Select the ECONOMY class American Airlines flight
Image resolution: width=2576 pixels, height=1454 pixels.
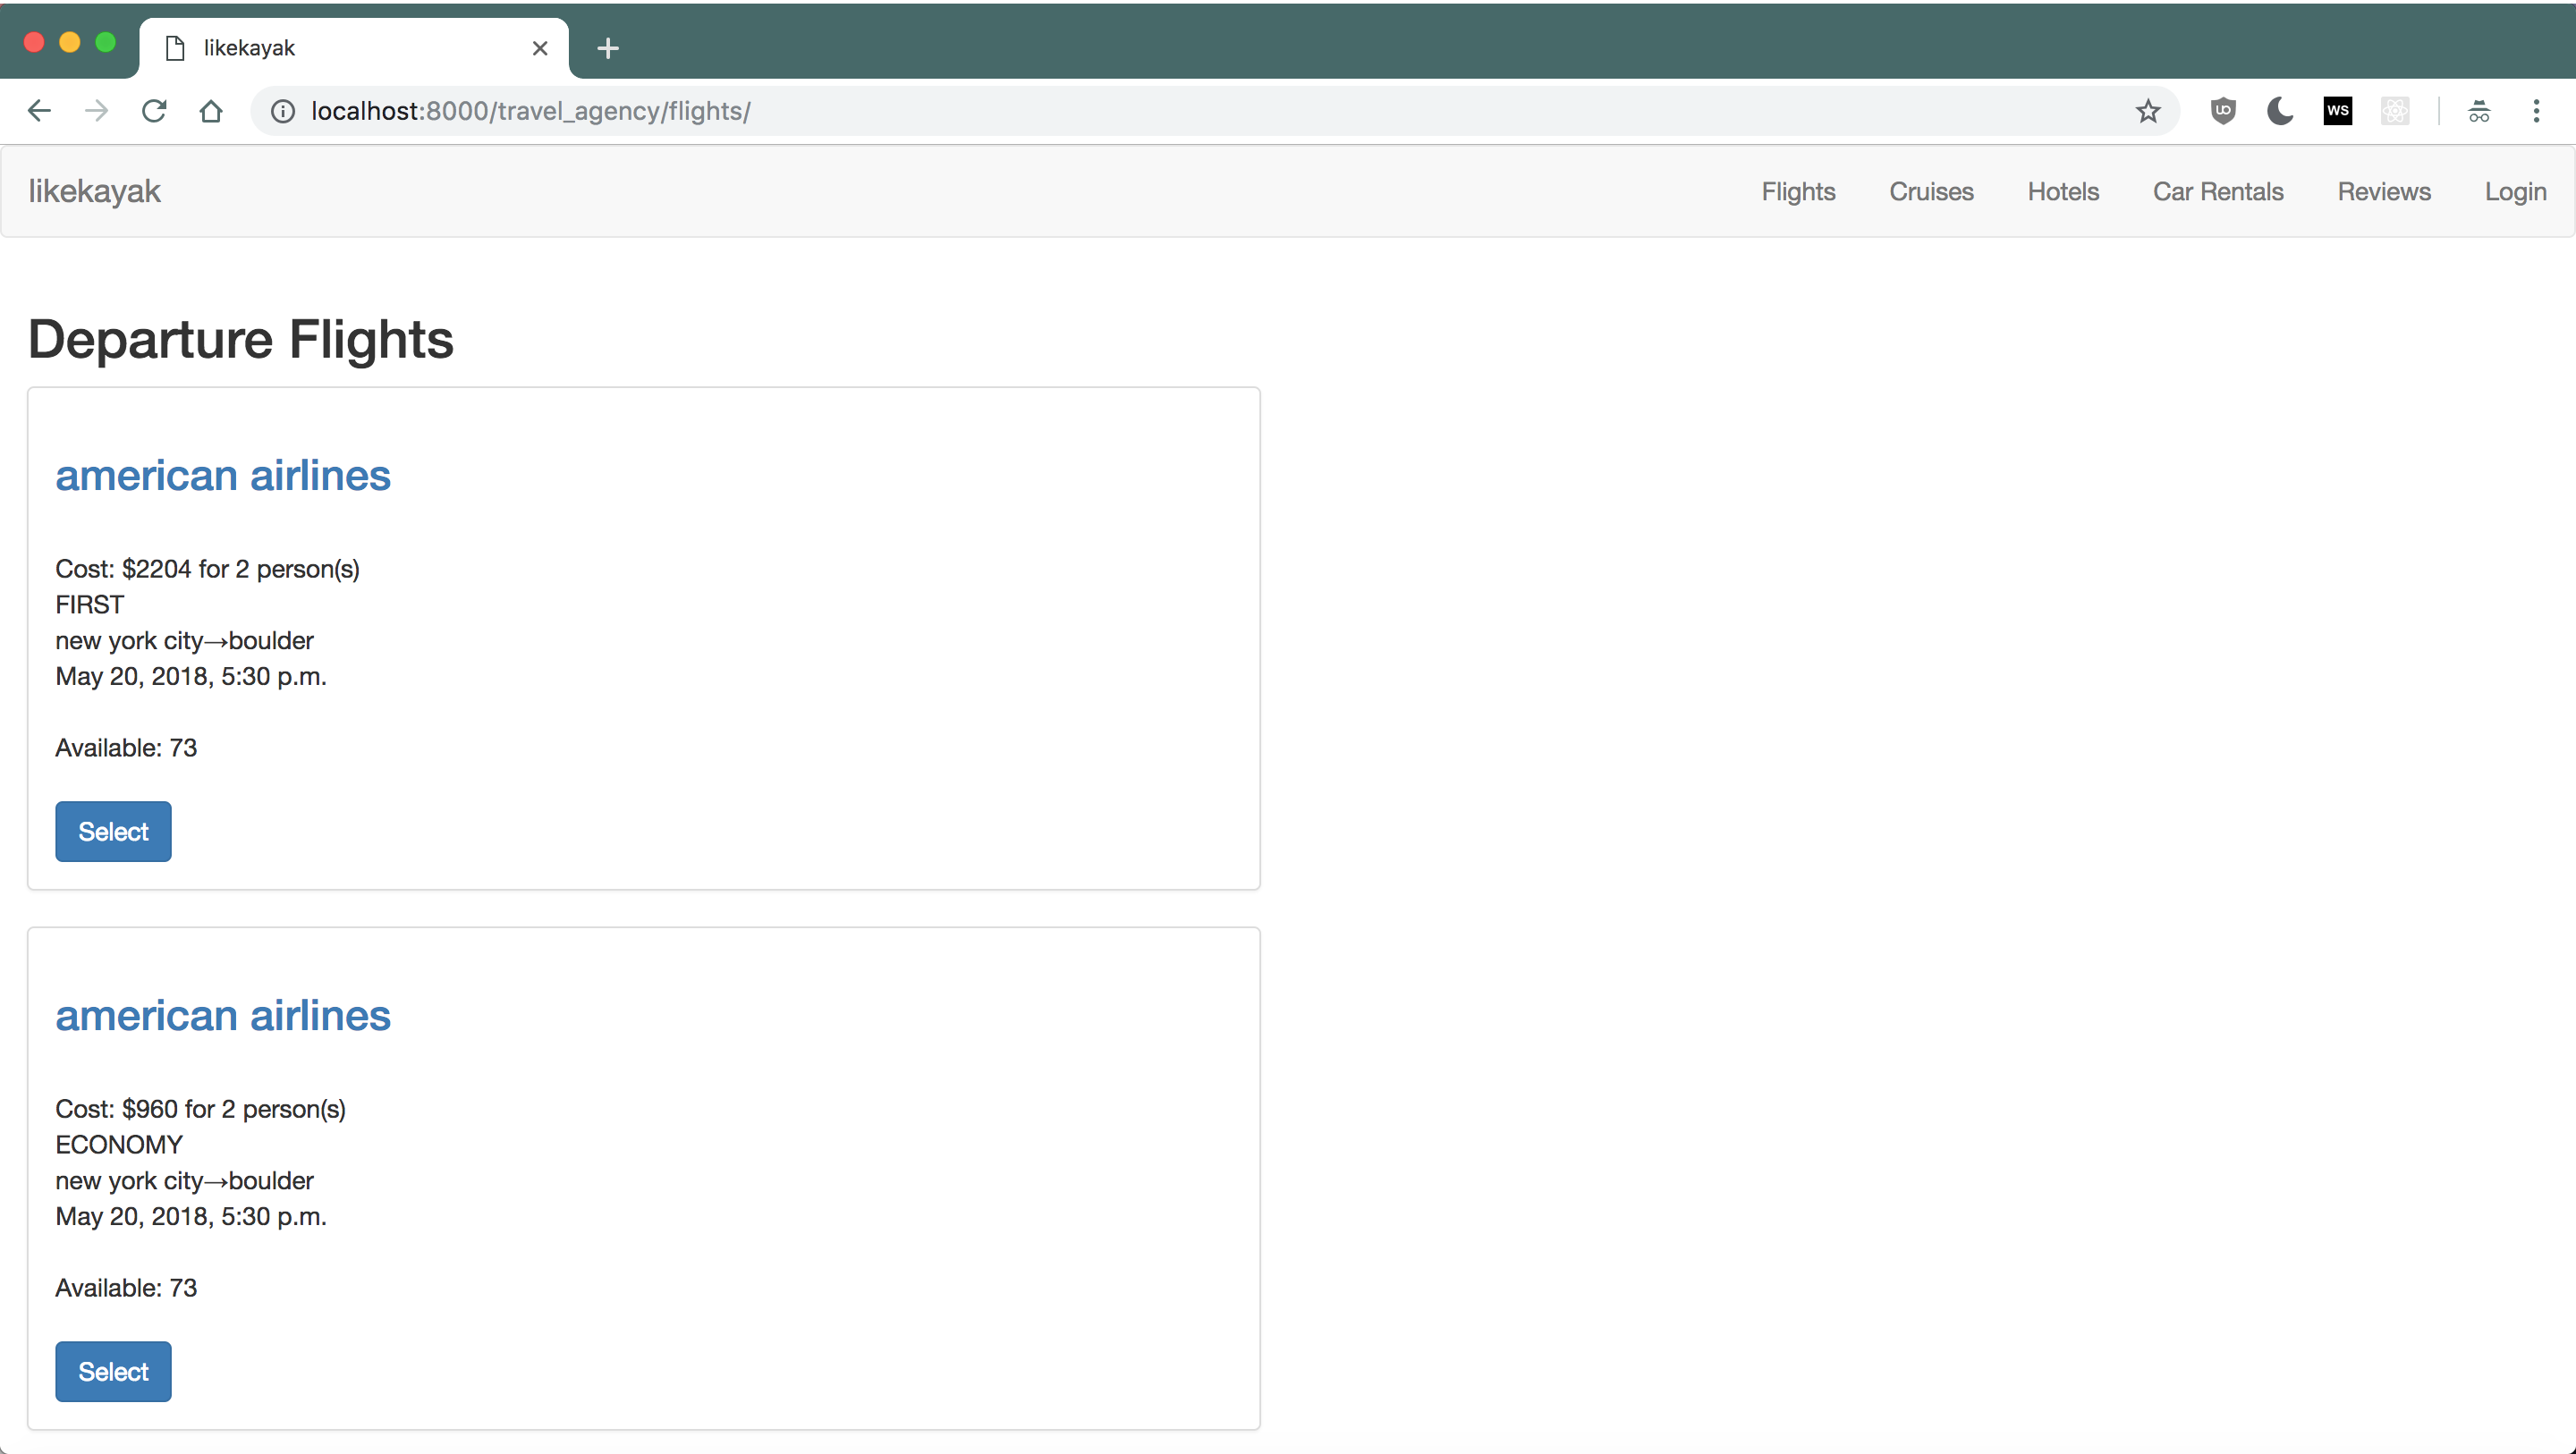tap(114, 1371)
